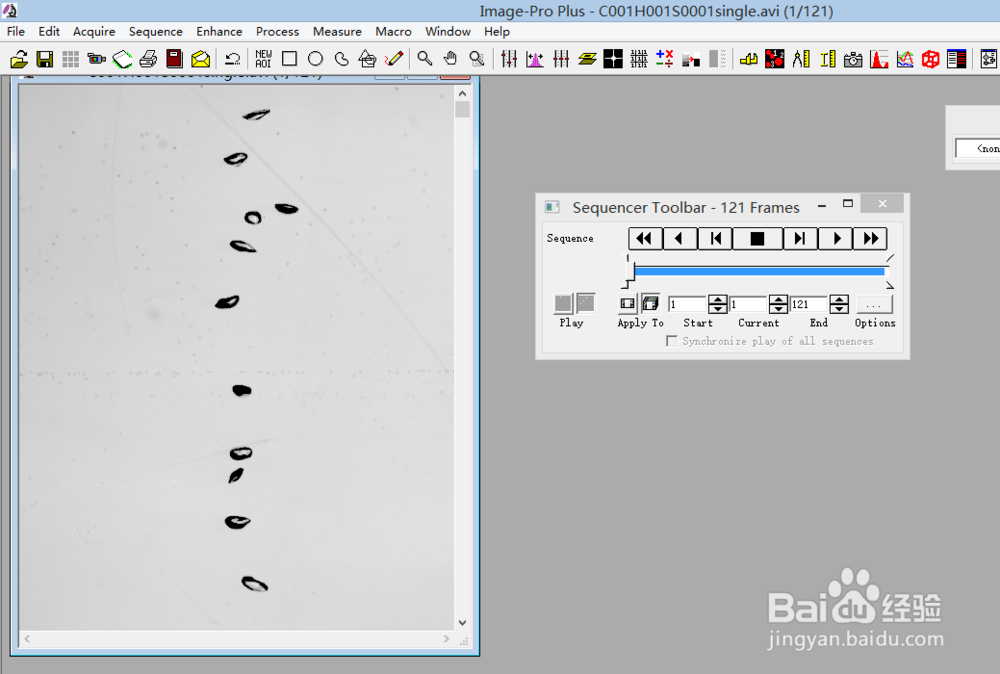The image size is (1000, 674).
Task: Open the Acquire menu
Action: tap(94, 31)
